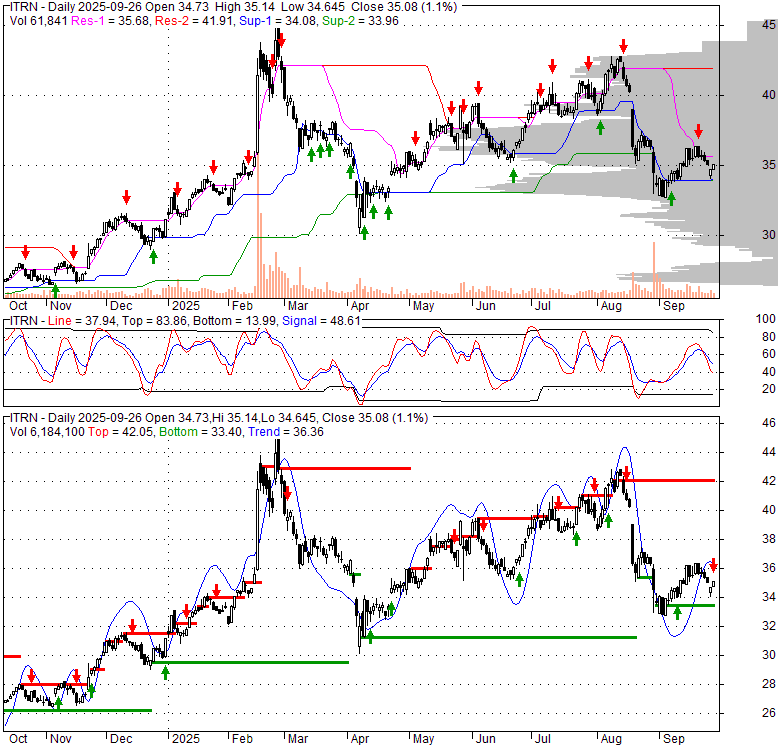
Task: Click the 20 label on oscillator axis
Action: tap(769, 388)
